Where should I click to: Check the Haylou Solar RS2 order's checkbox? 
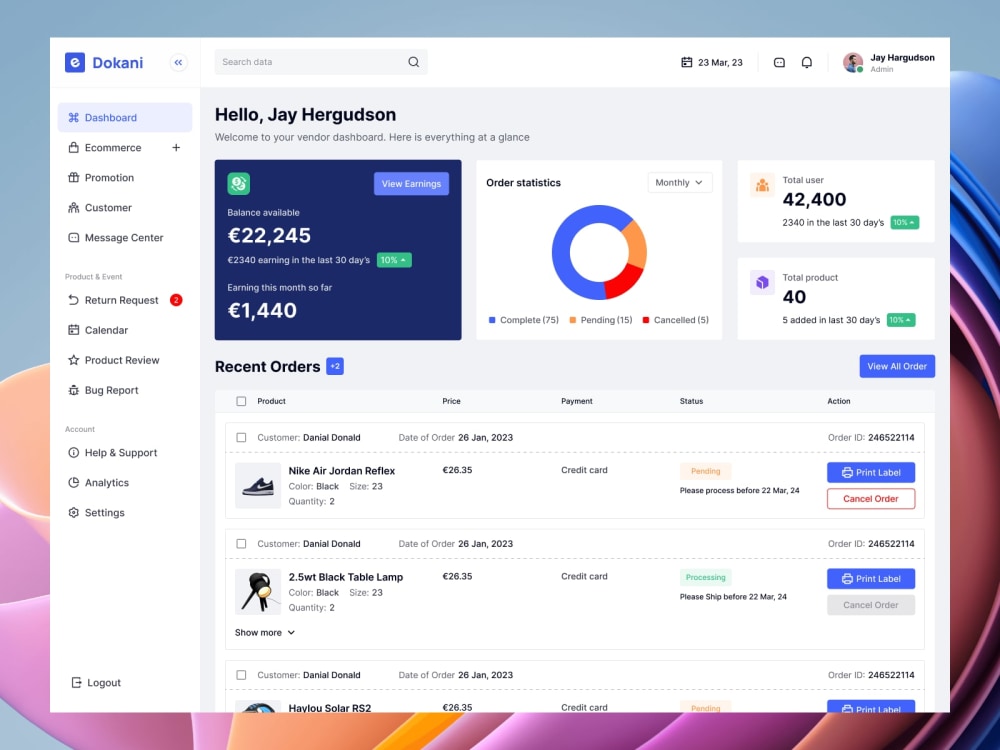(x=241, y=675)
